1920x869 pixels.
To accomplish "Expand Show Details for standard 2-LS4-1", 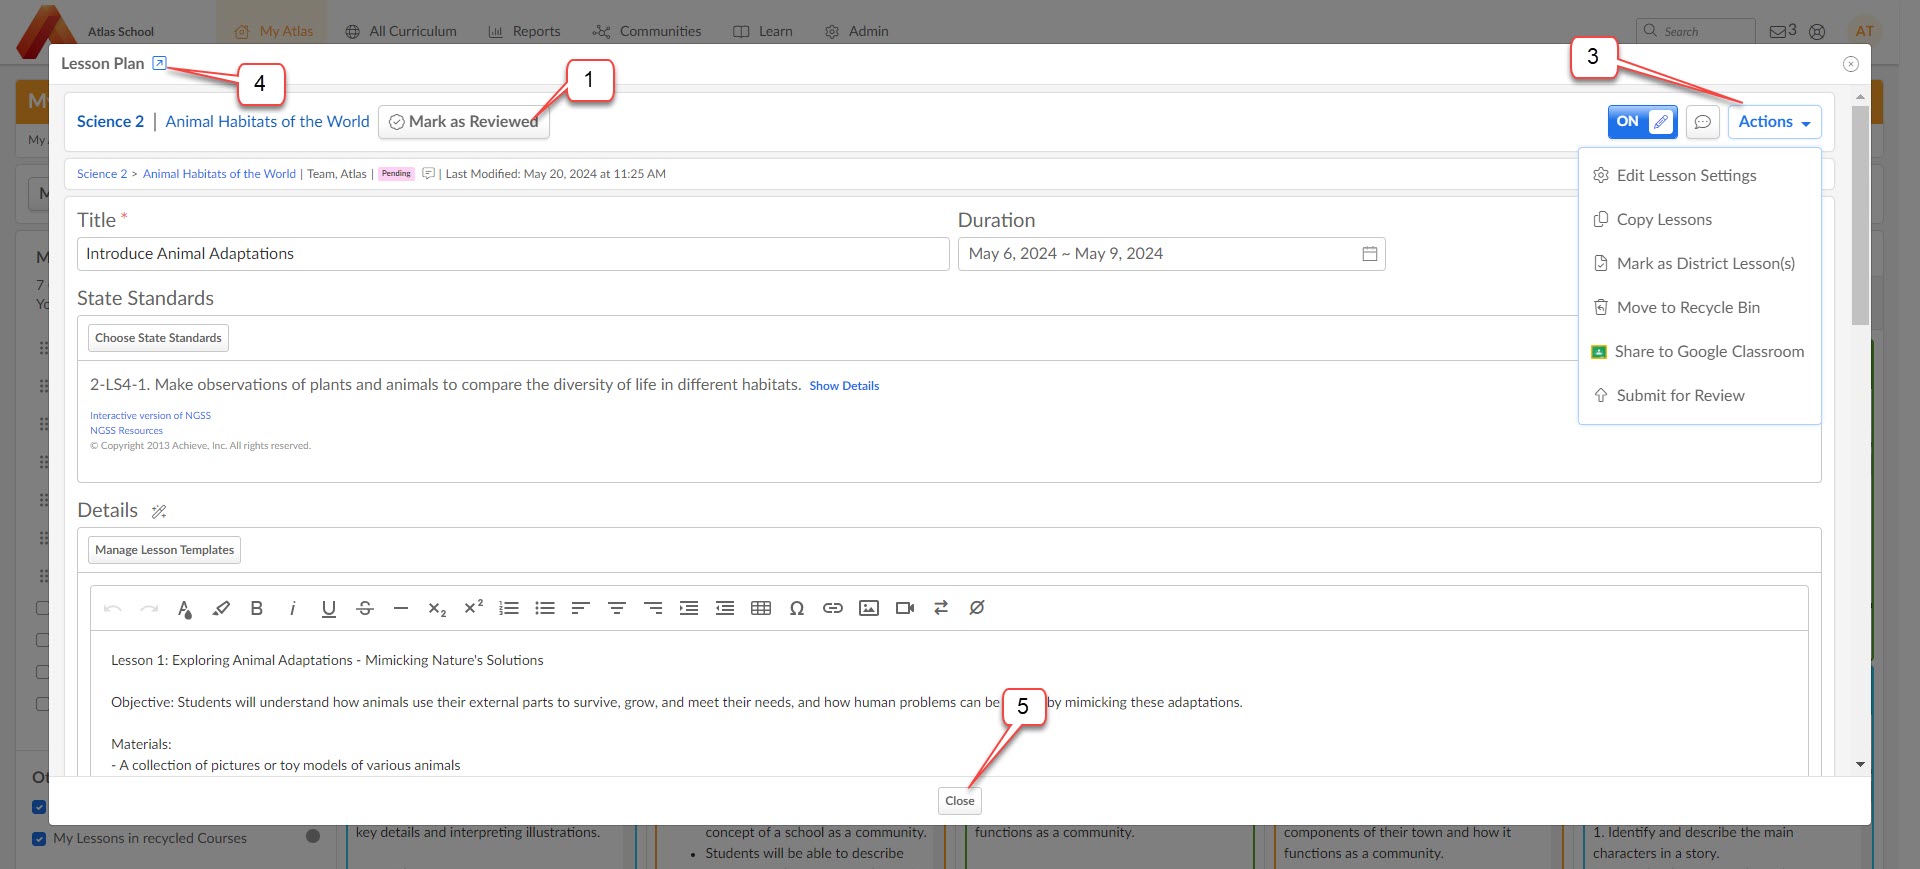I will point(844,386).
